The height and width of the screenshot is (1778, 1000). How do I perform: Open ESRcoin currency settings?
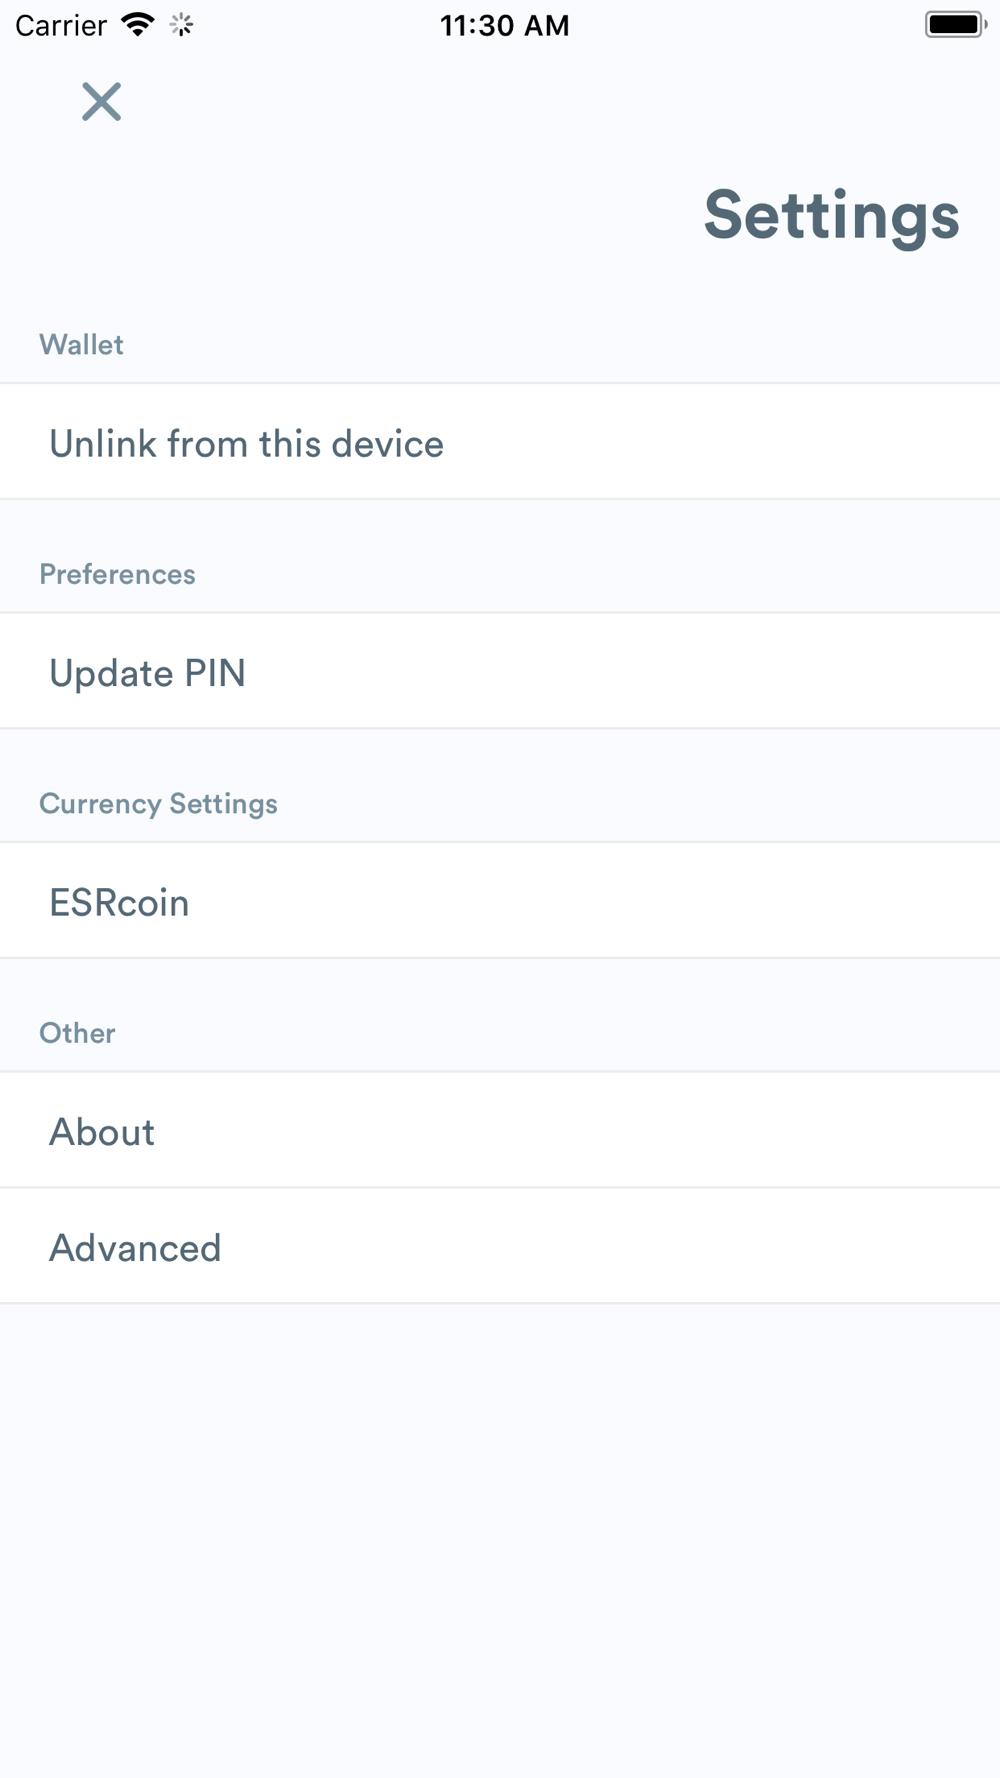pos(500,901)
